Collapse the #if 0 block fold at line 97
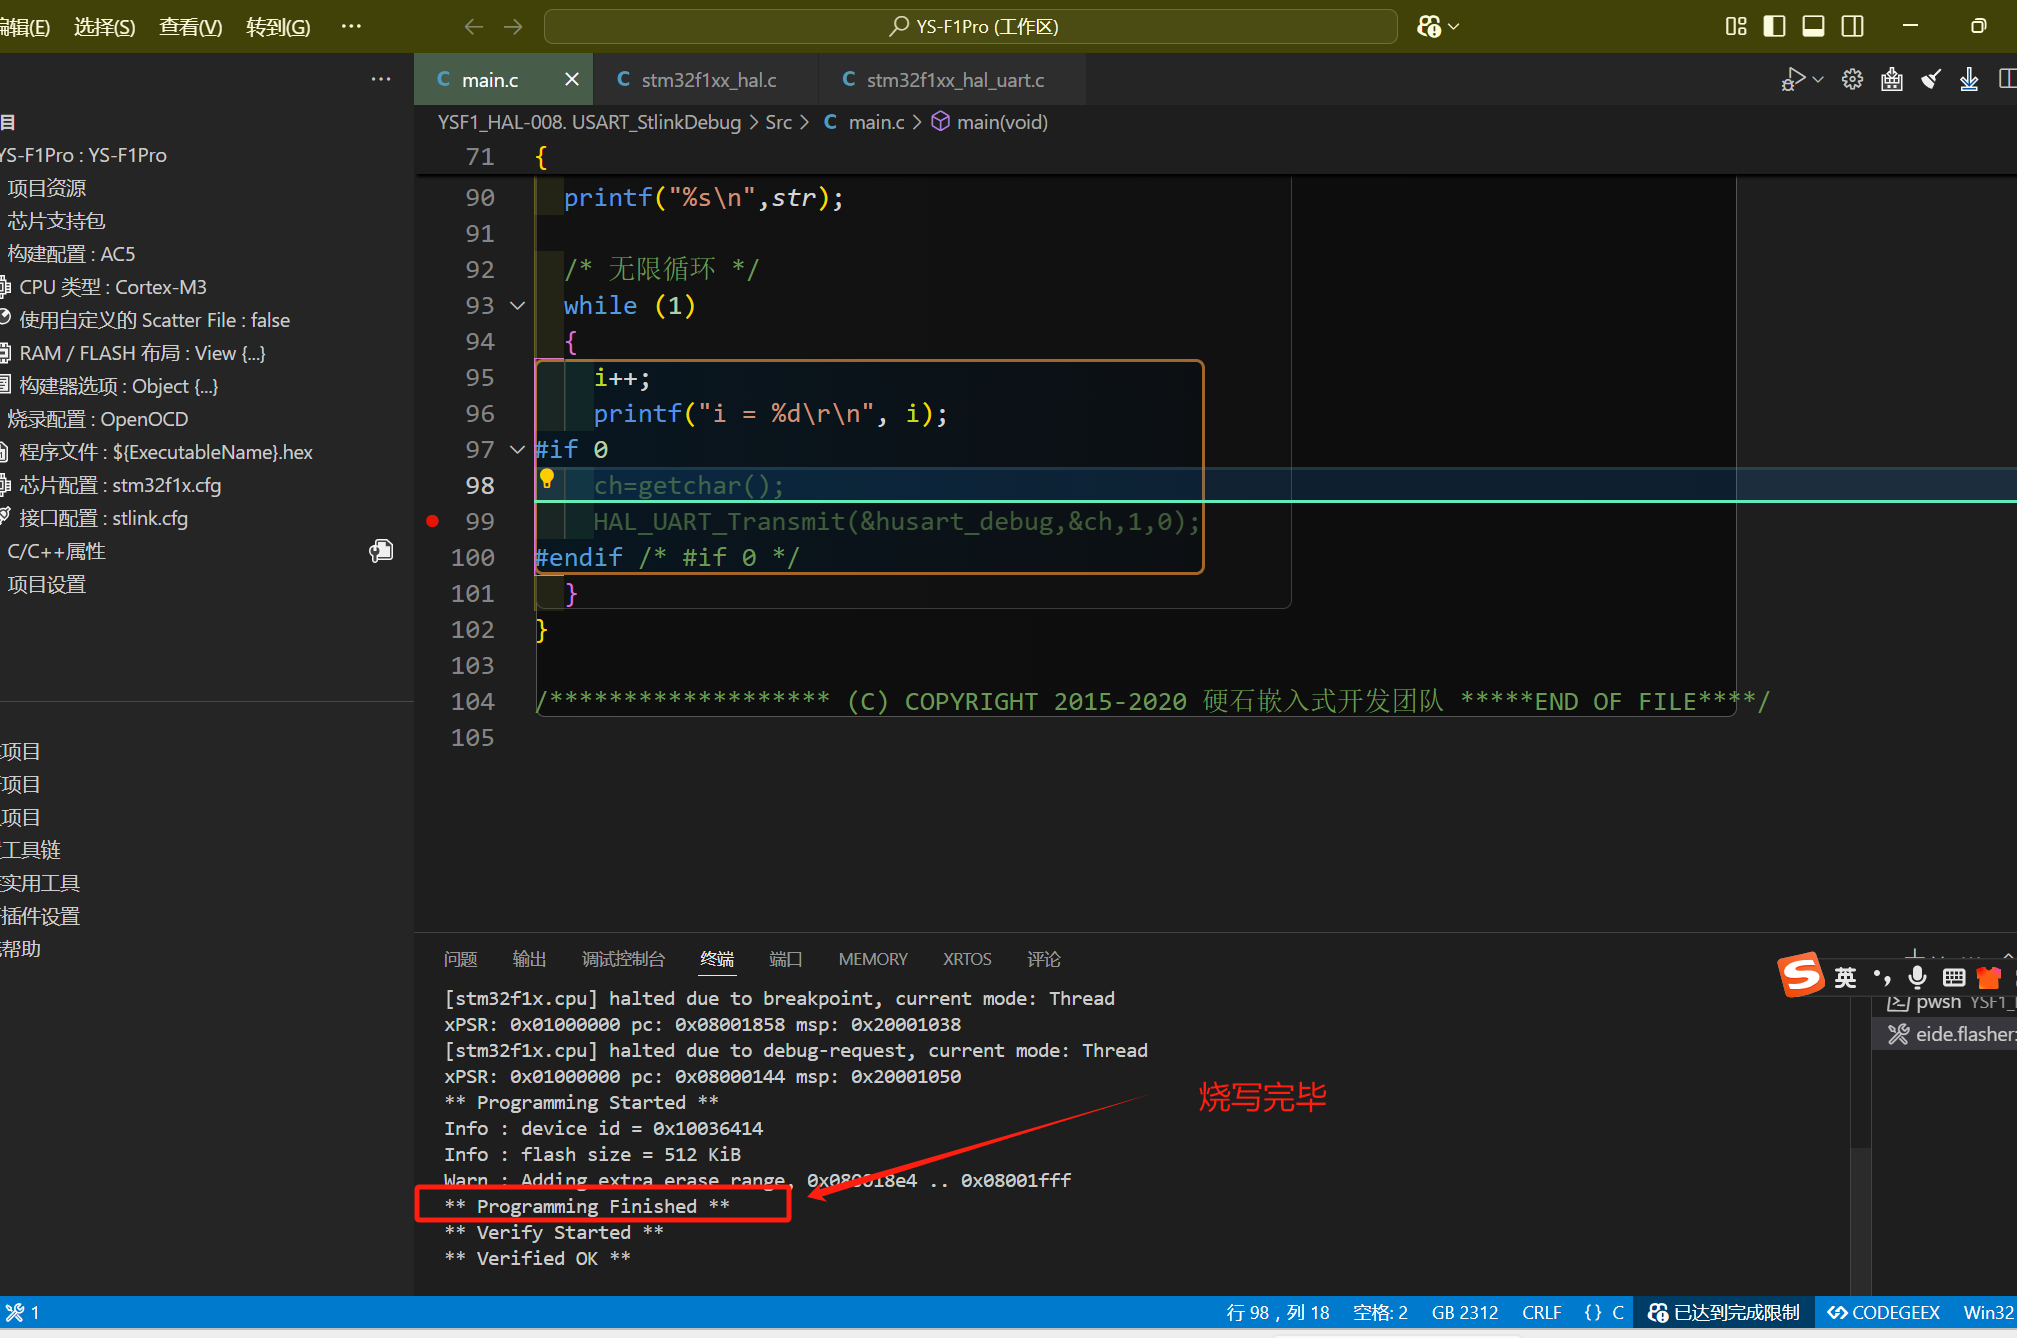 pyautogui.click(x=518, y=450)
